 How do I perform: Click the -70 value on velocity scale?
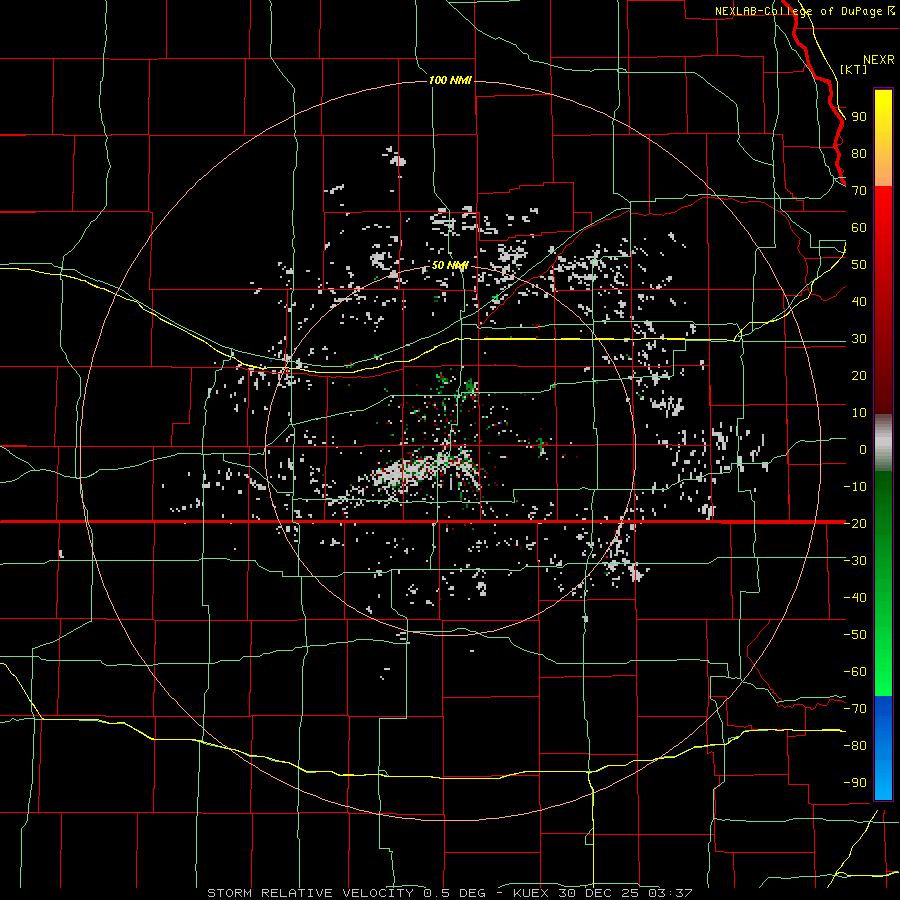855,708
